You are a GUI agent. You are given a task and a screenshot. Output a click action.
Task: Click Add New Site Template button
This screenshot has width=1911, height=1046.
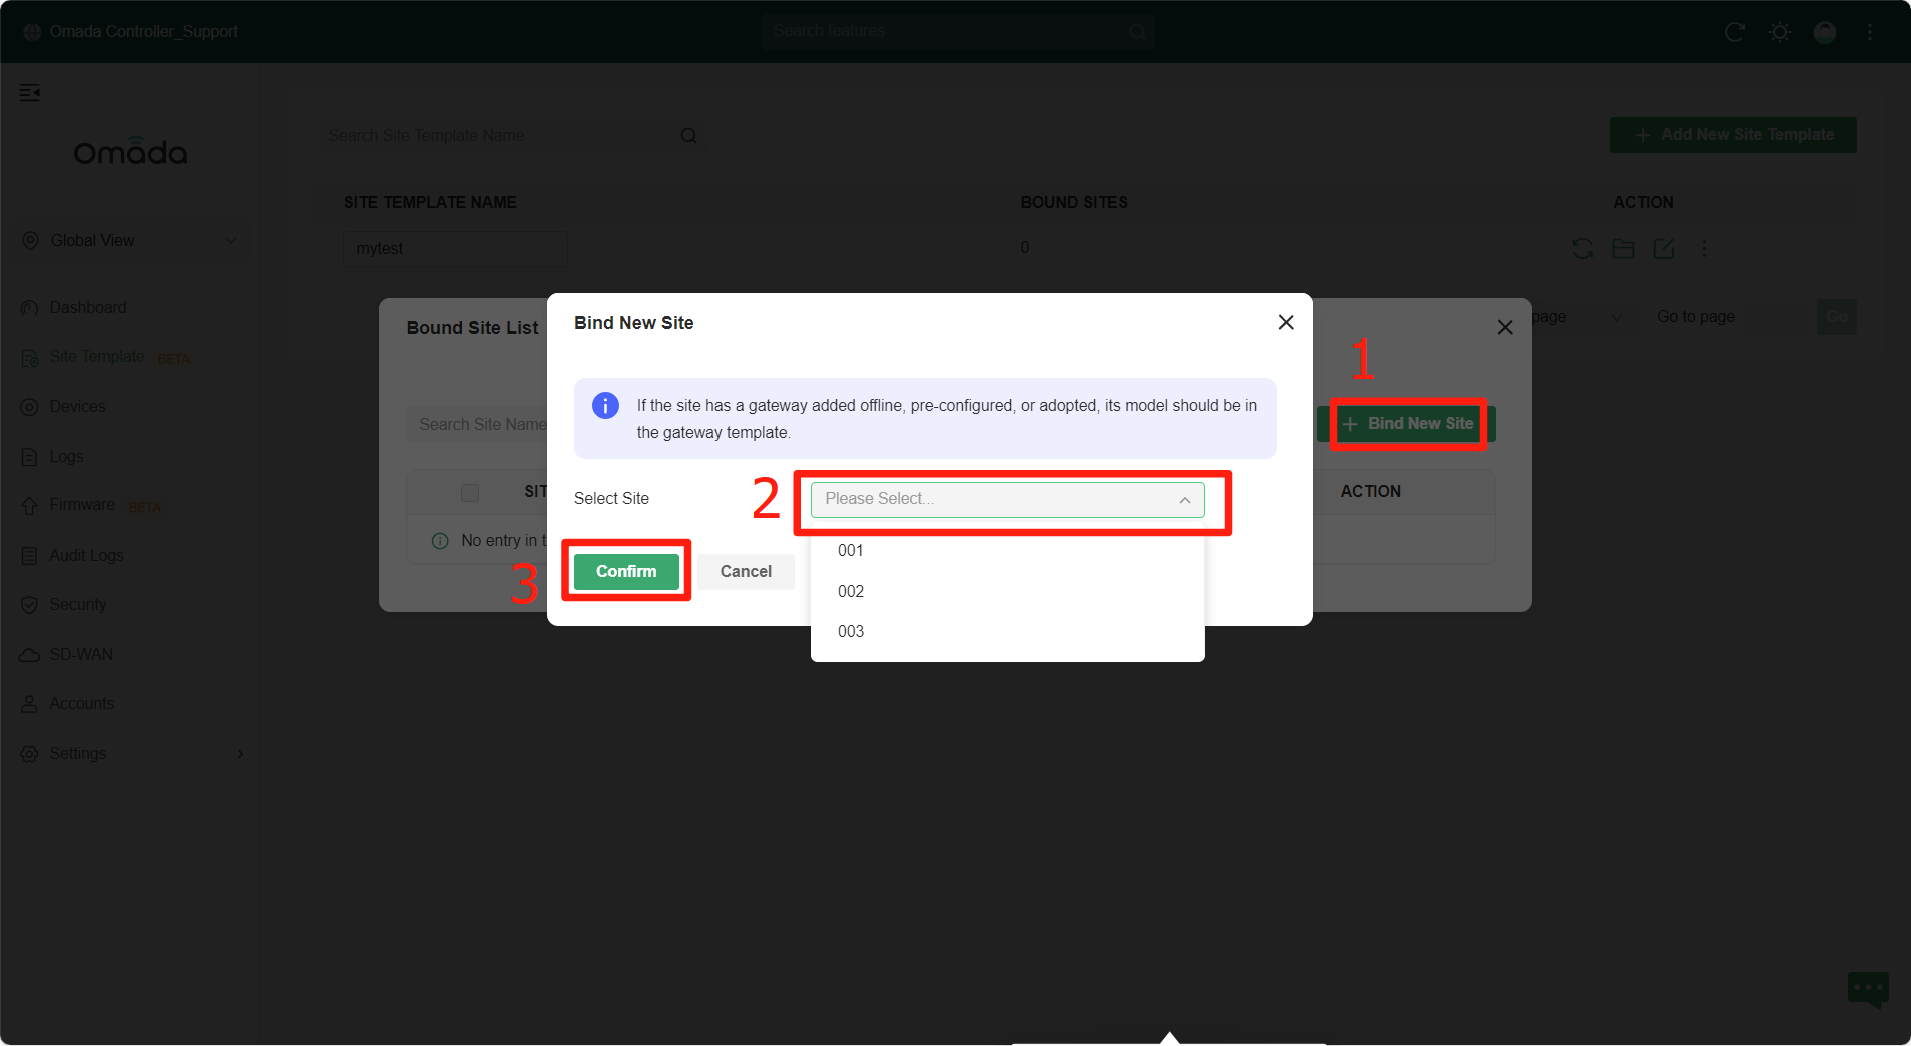(x=1733, y=135)
